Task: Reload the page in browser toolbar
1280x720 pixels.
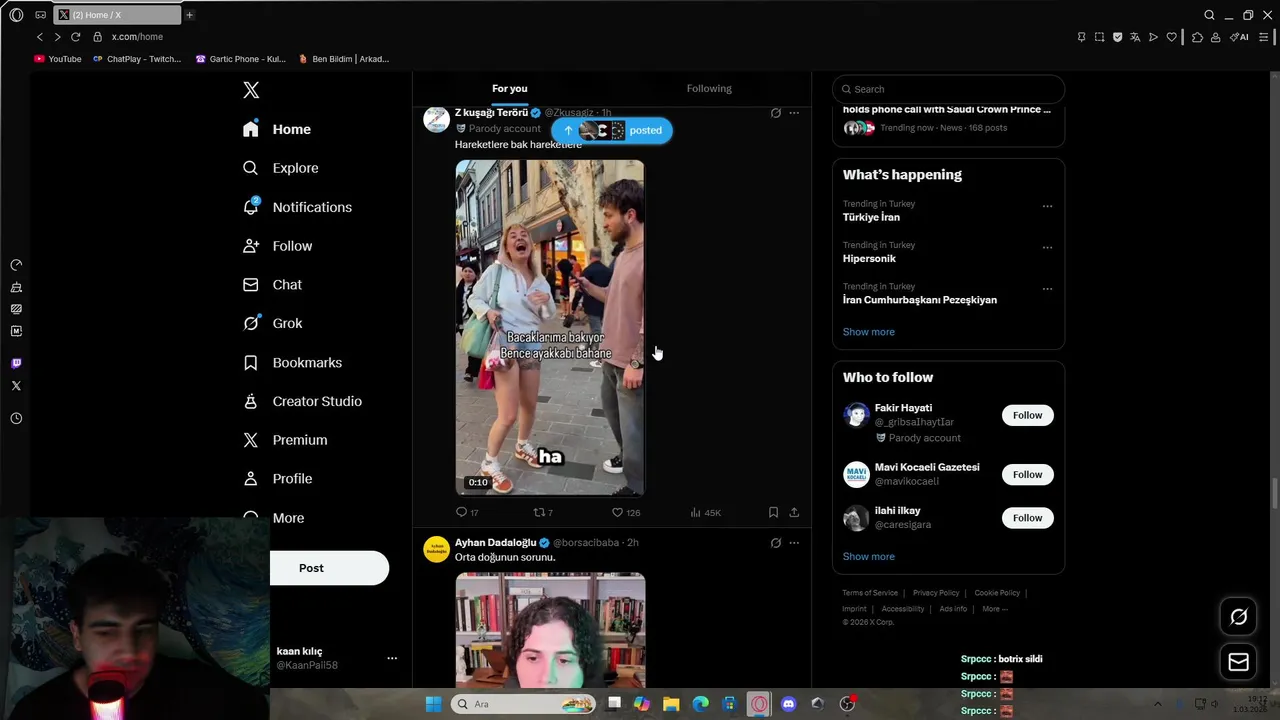Action: (x=75, y=37)
